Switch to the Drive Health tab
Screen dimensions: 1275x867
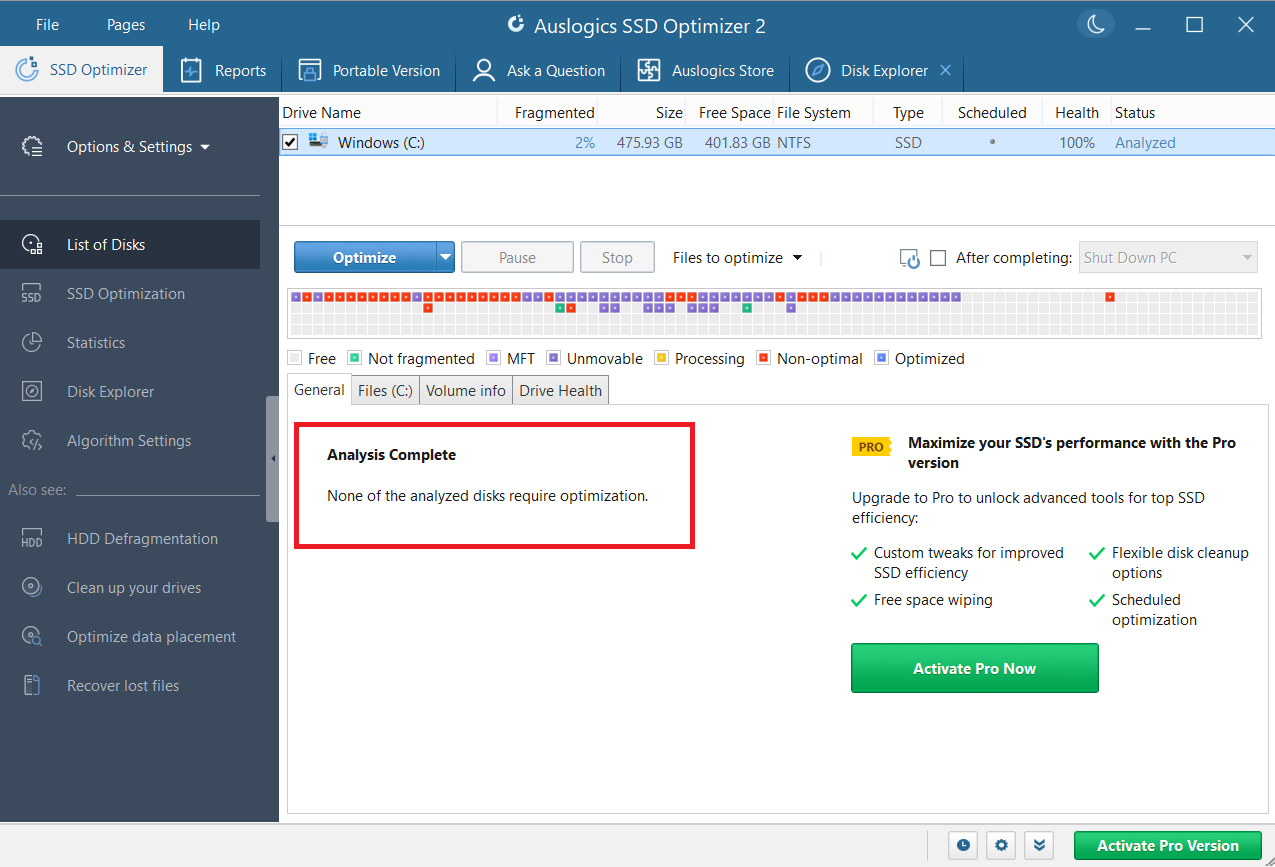point(560,391)
